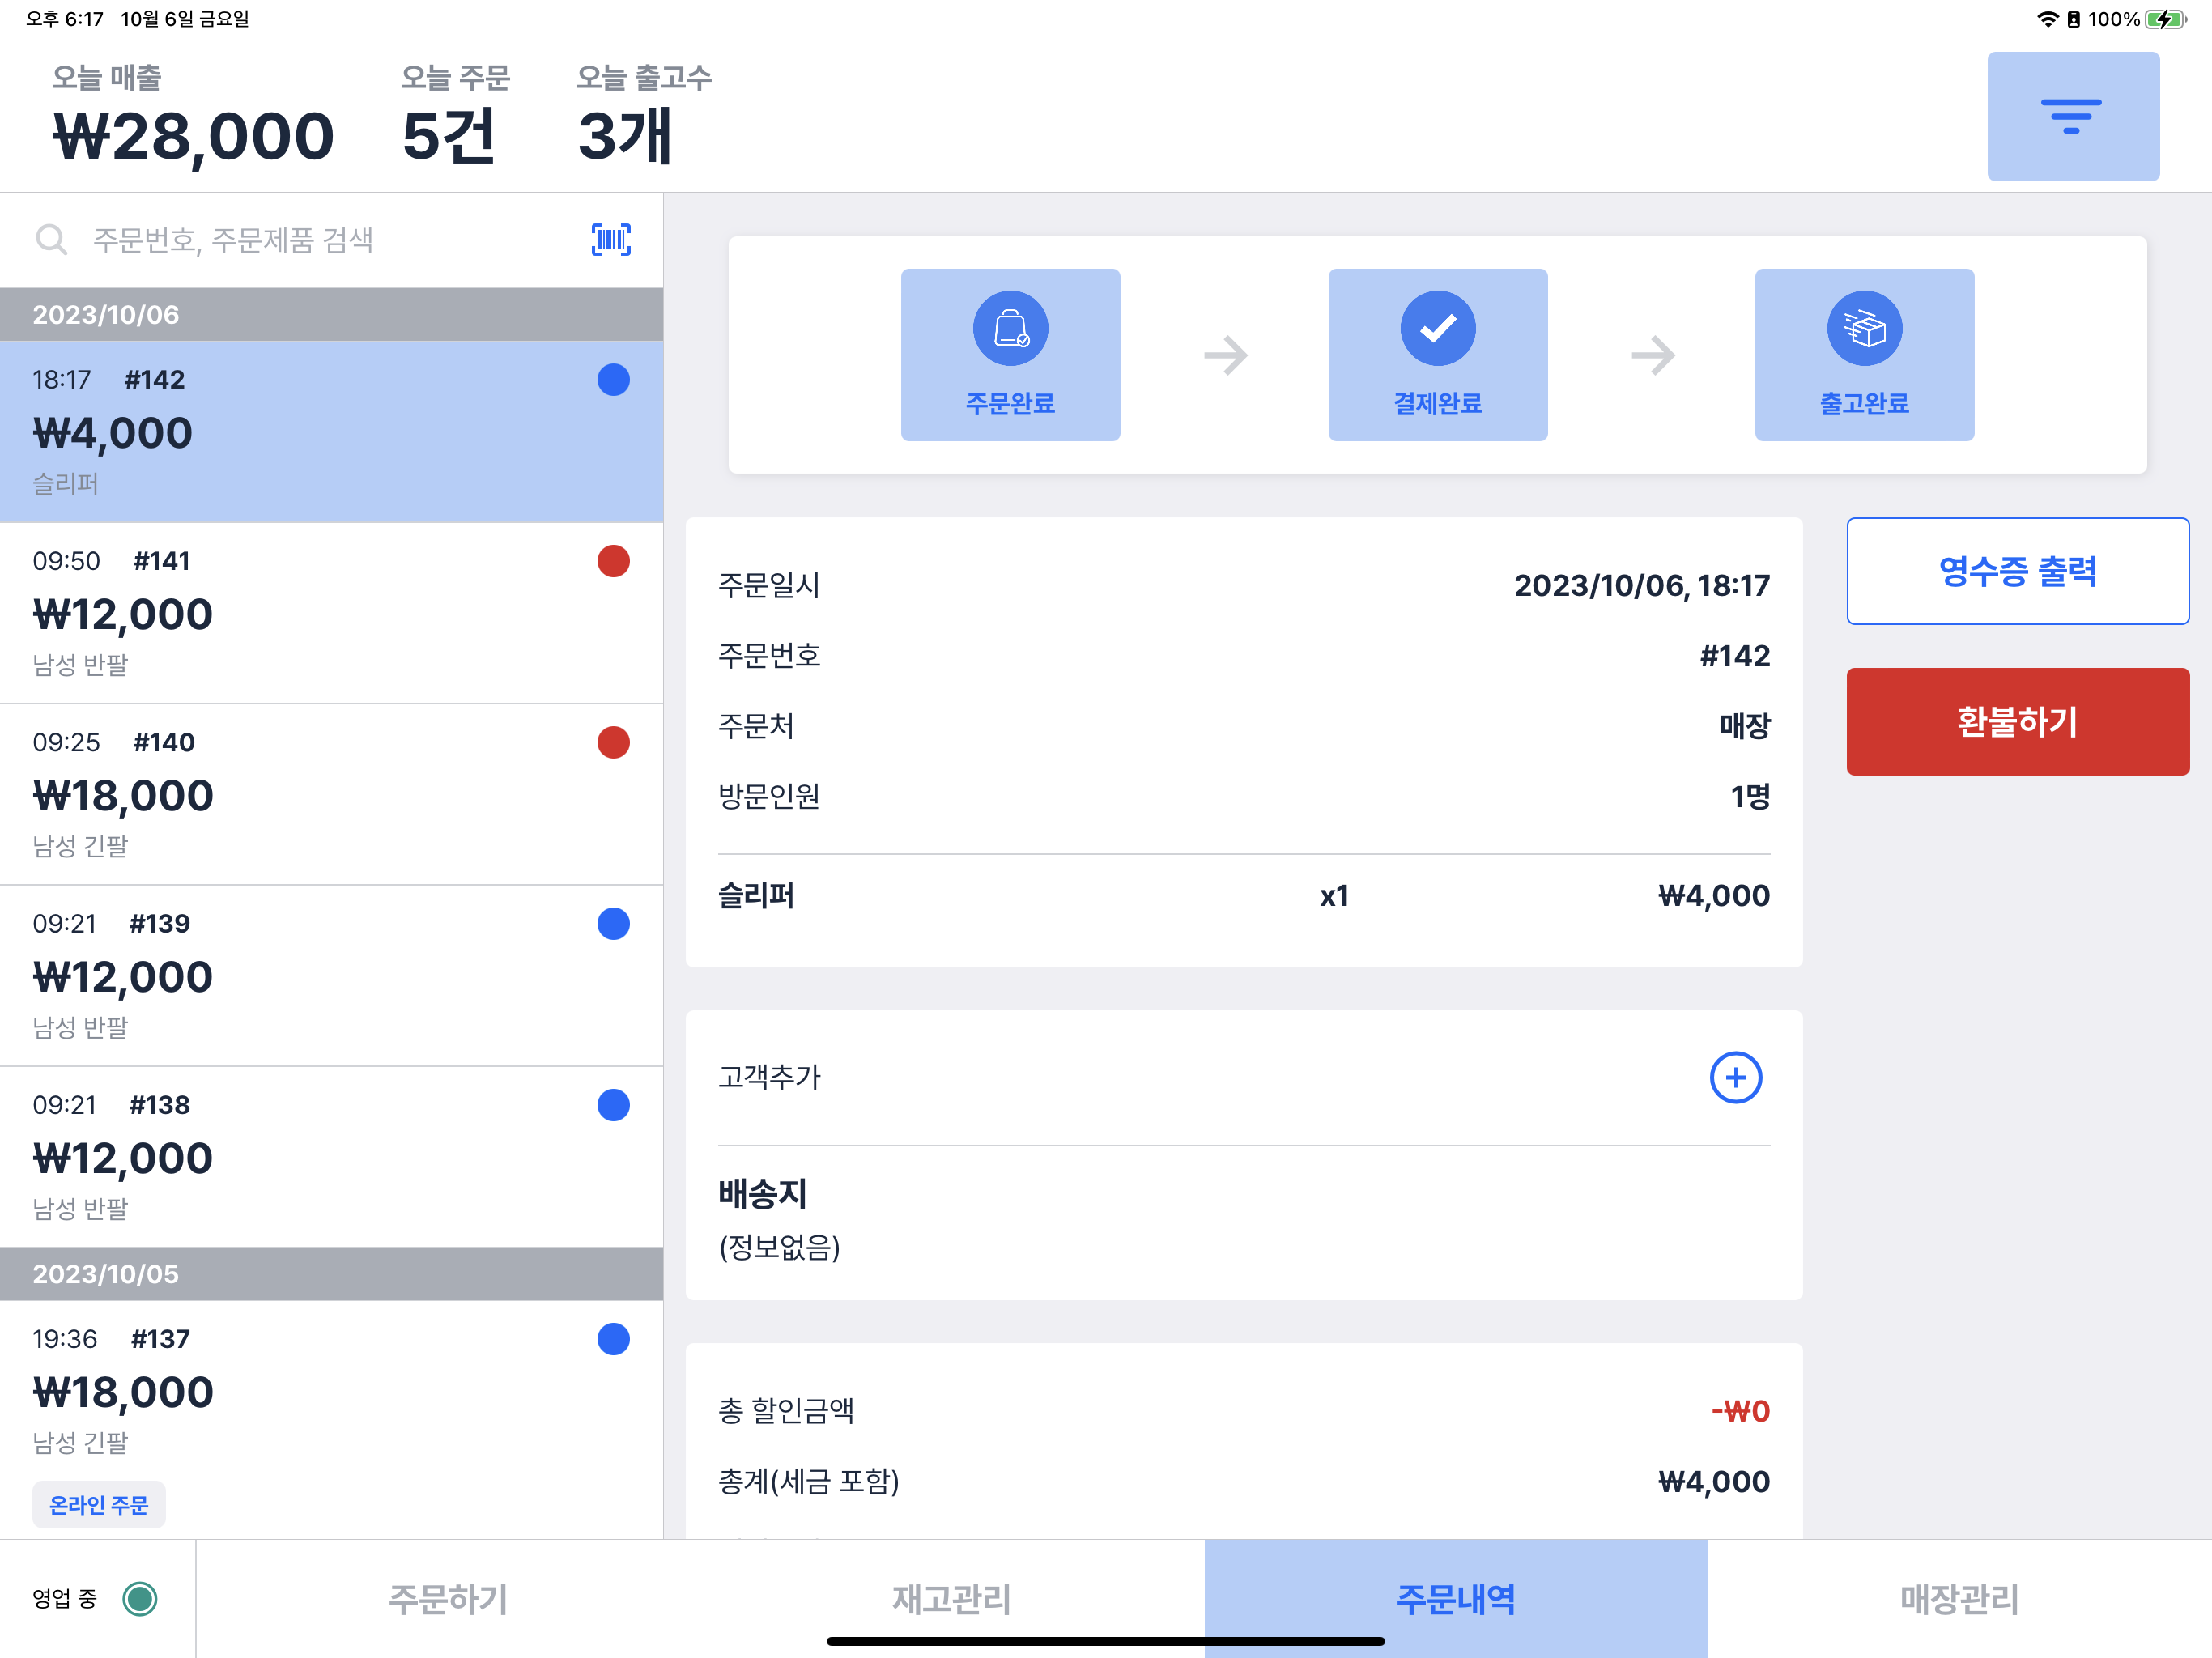Click the 온라인 주문 tag on order #137
The image size is (2212, 1658).
98,1504
